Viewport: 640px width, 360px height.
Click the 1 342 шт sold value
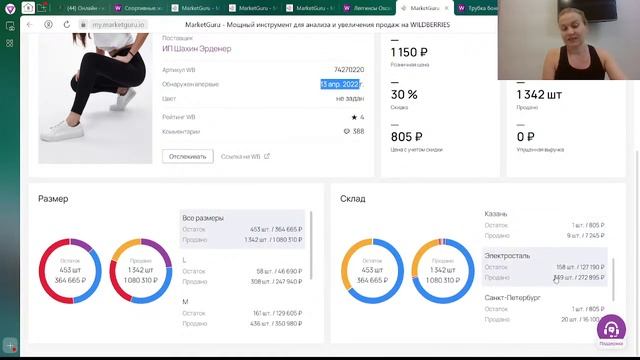(x=539, y=95)
